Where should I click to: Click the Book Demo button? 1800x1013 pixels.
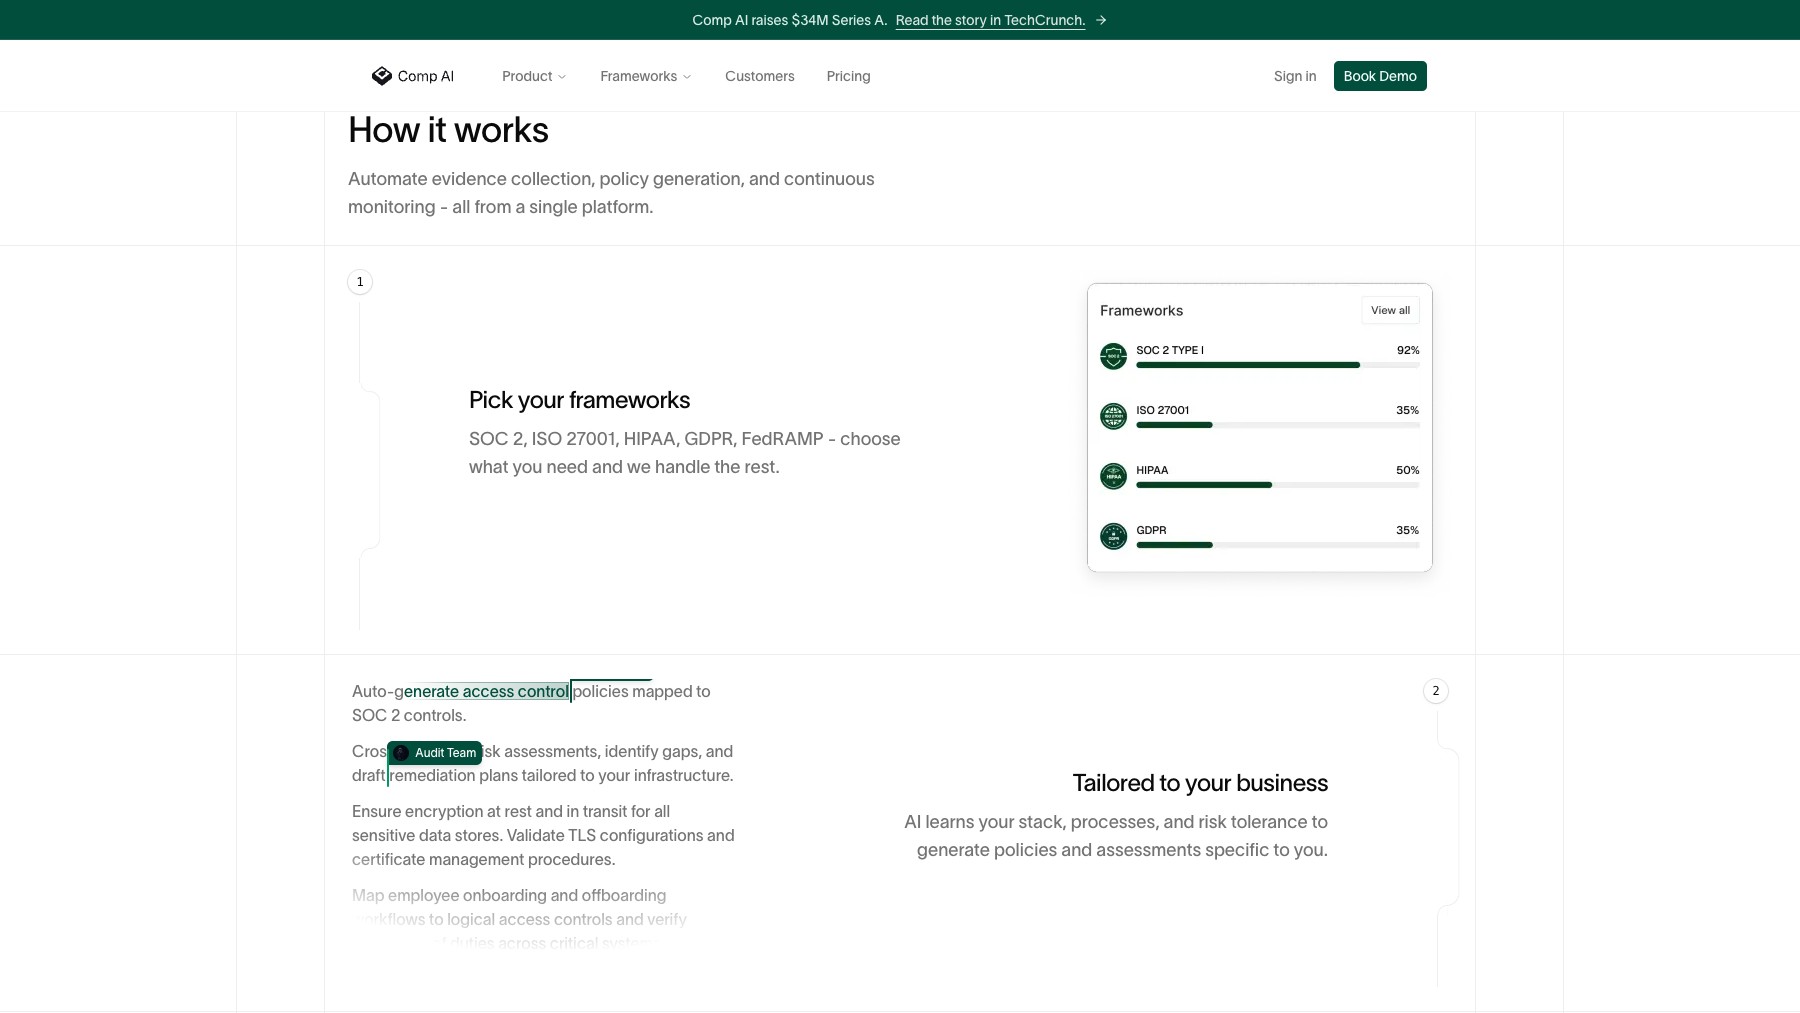click(x=1380, y=76)
